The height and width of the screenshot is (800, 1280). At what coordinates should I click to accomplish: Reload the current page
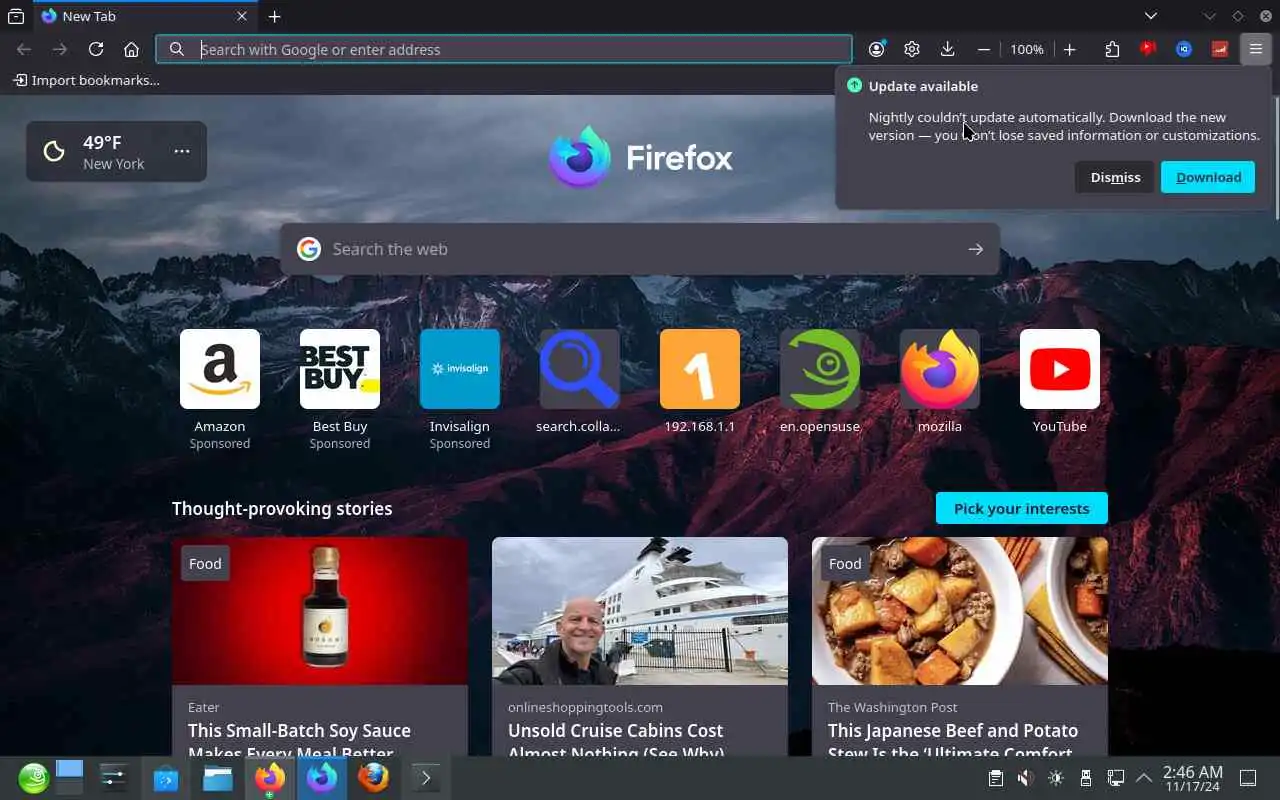pos(96,49)
